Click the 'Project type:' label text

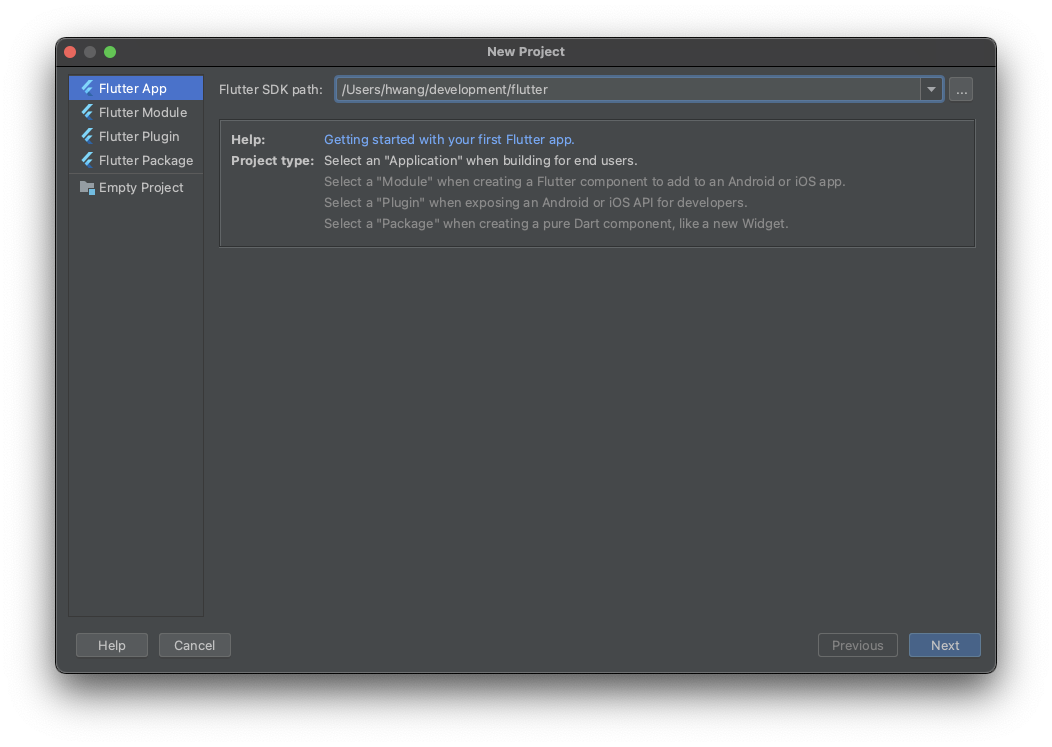(x=272, y=160)
